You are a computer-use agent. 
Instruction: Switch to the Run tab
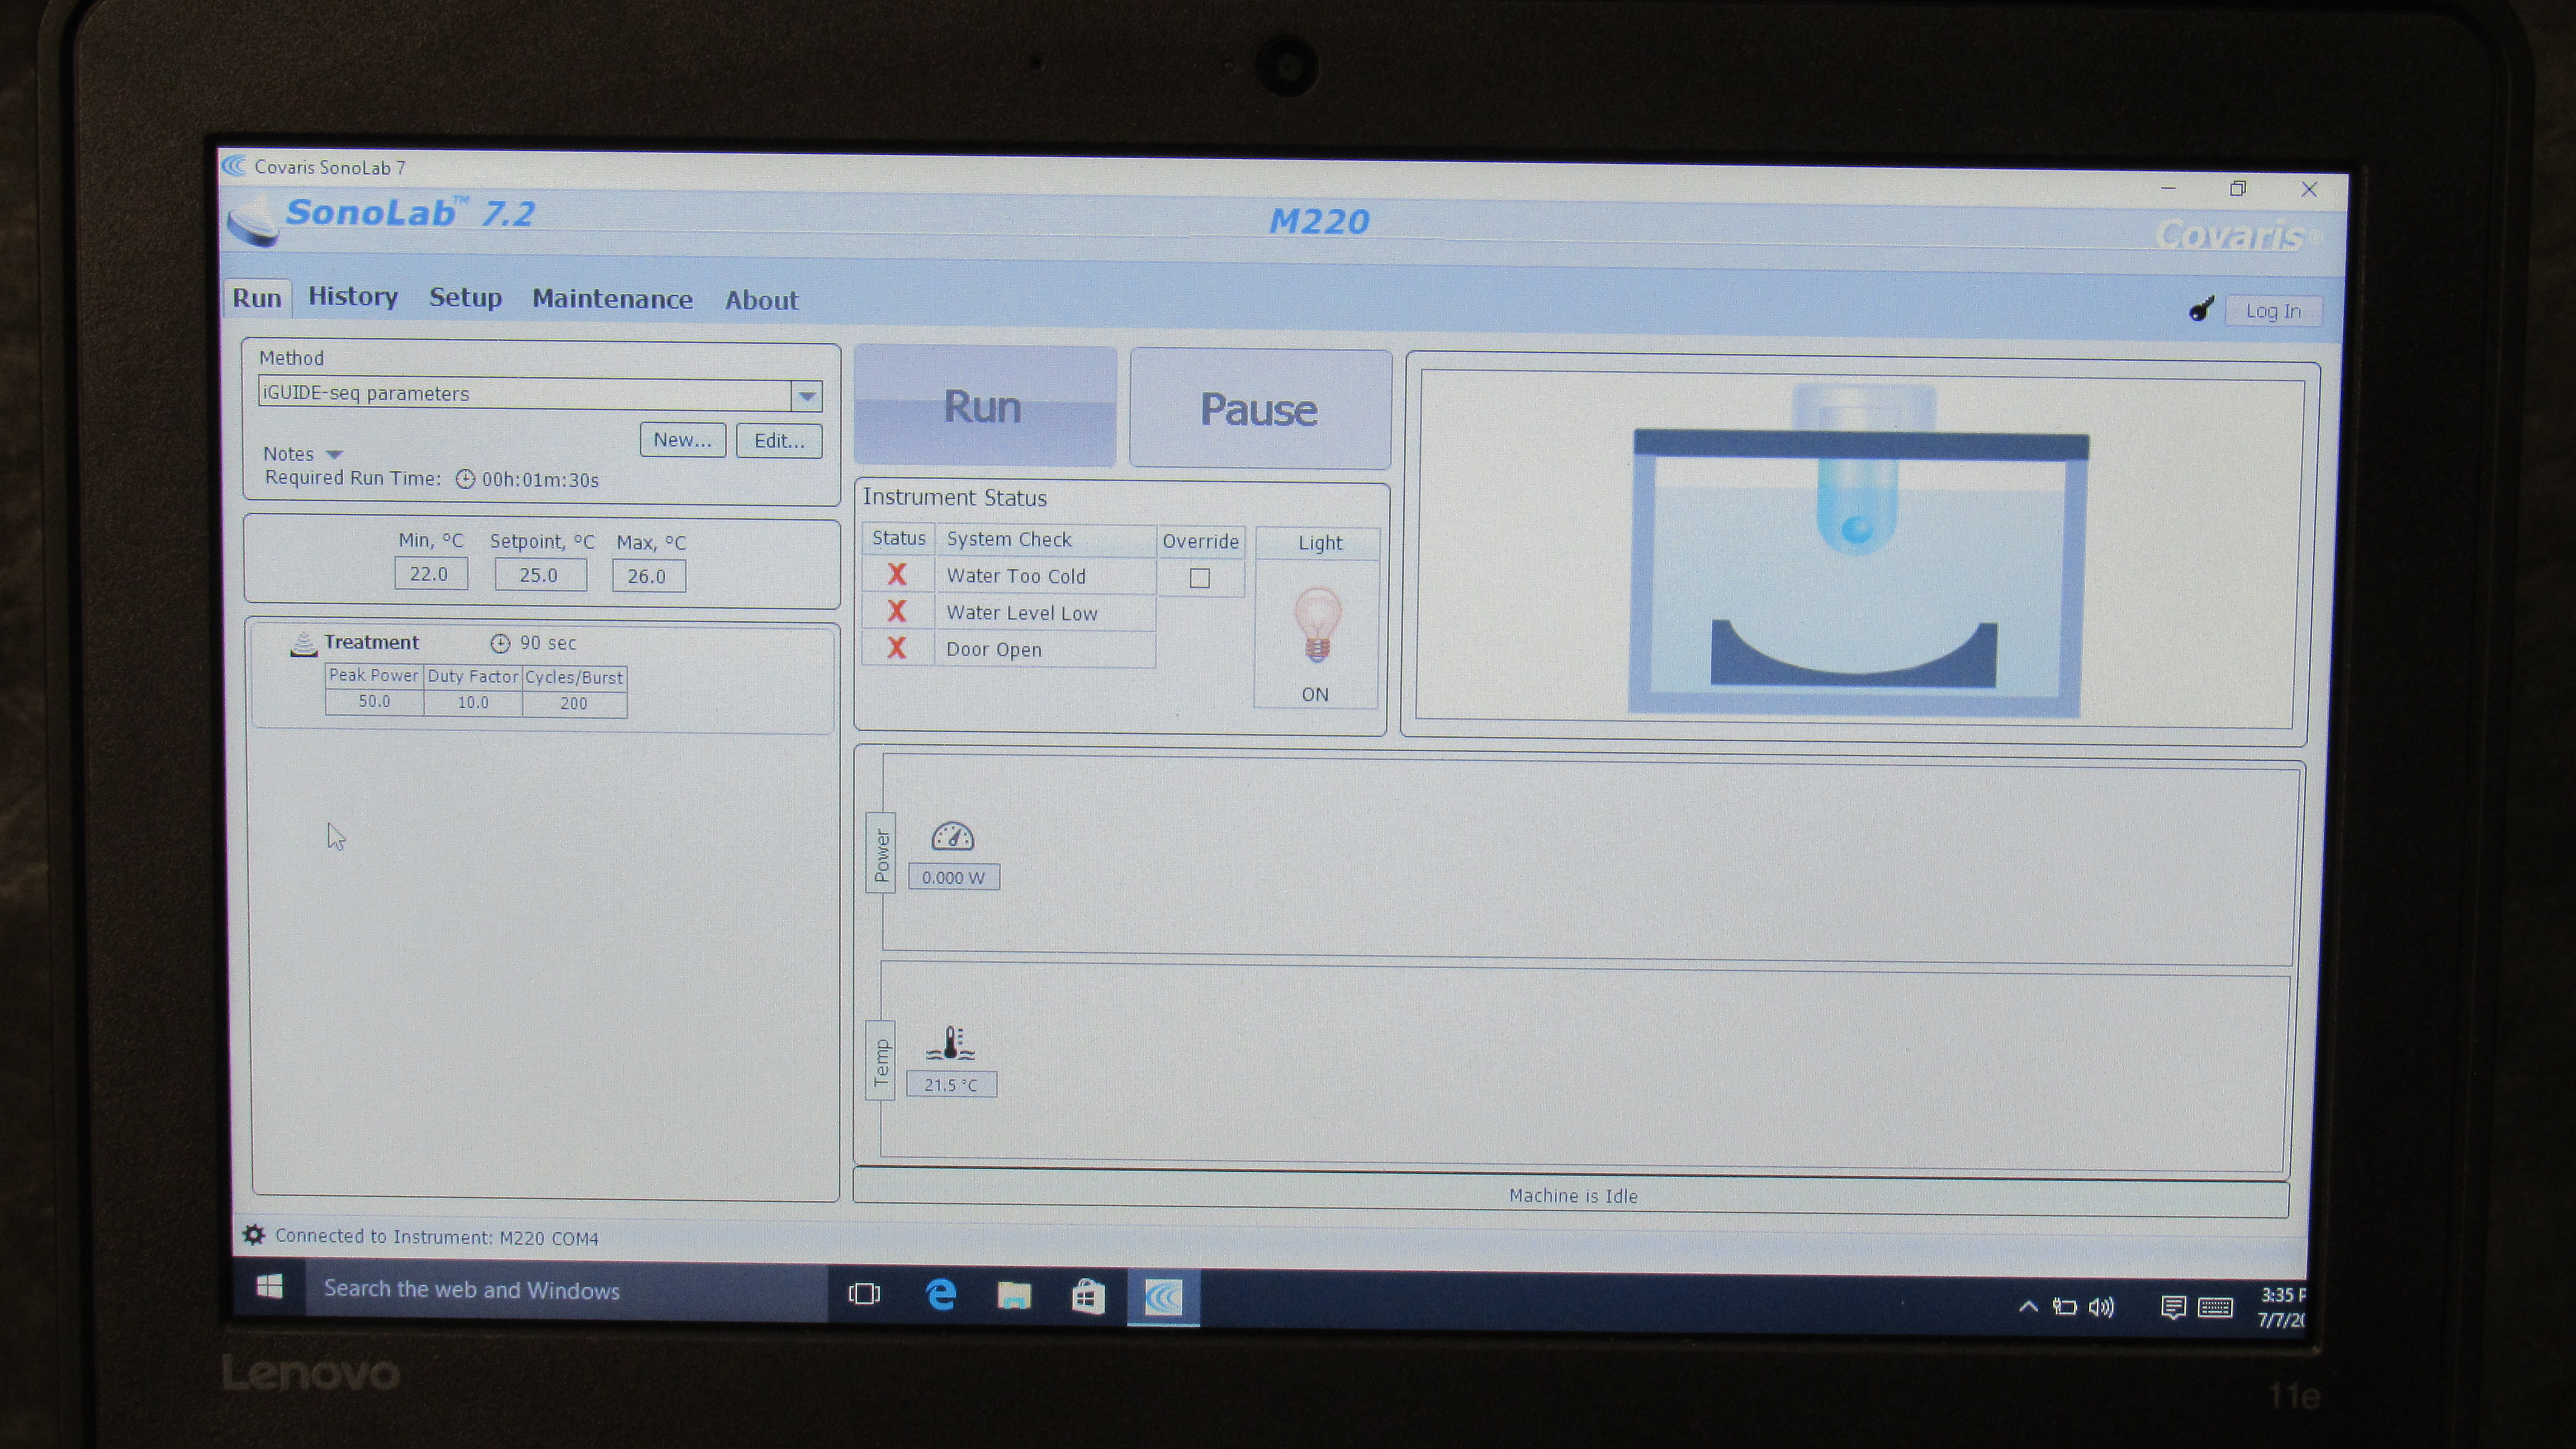point(257,298)
